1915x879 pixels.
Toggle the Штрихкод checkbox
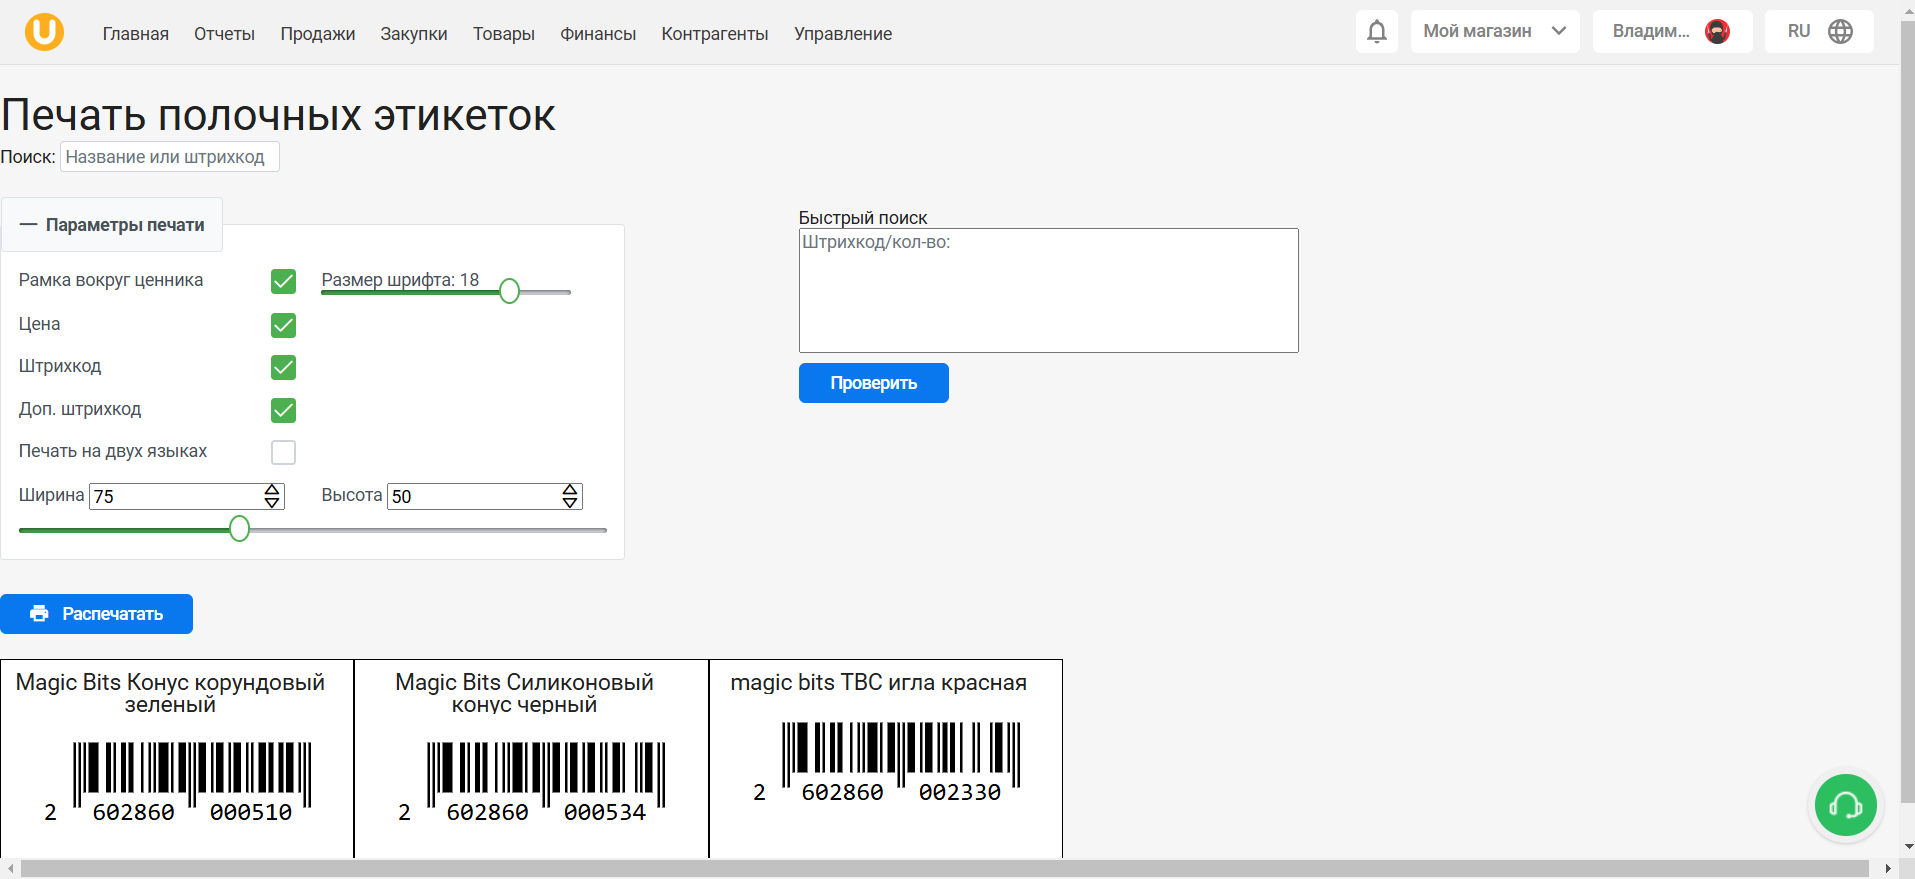point(283,367)
